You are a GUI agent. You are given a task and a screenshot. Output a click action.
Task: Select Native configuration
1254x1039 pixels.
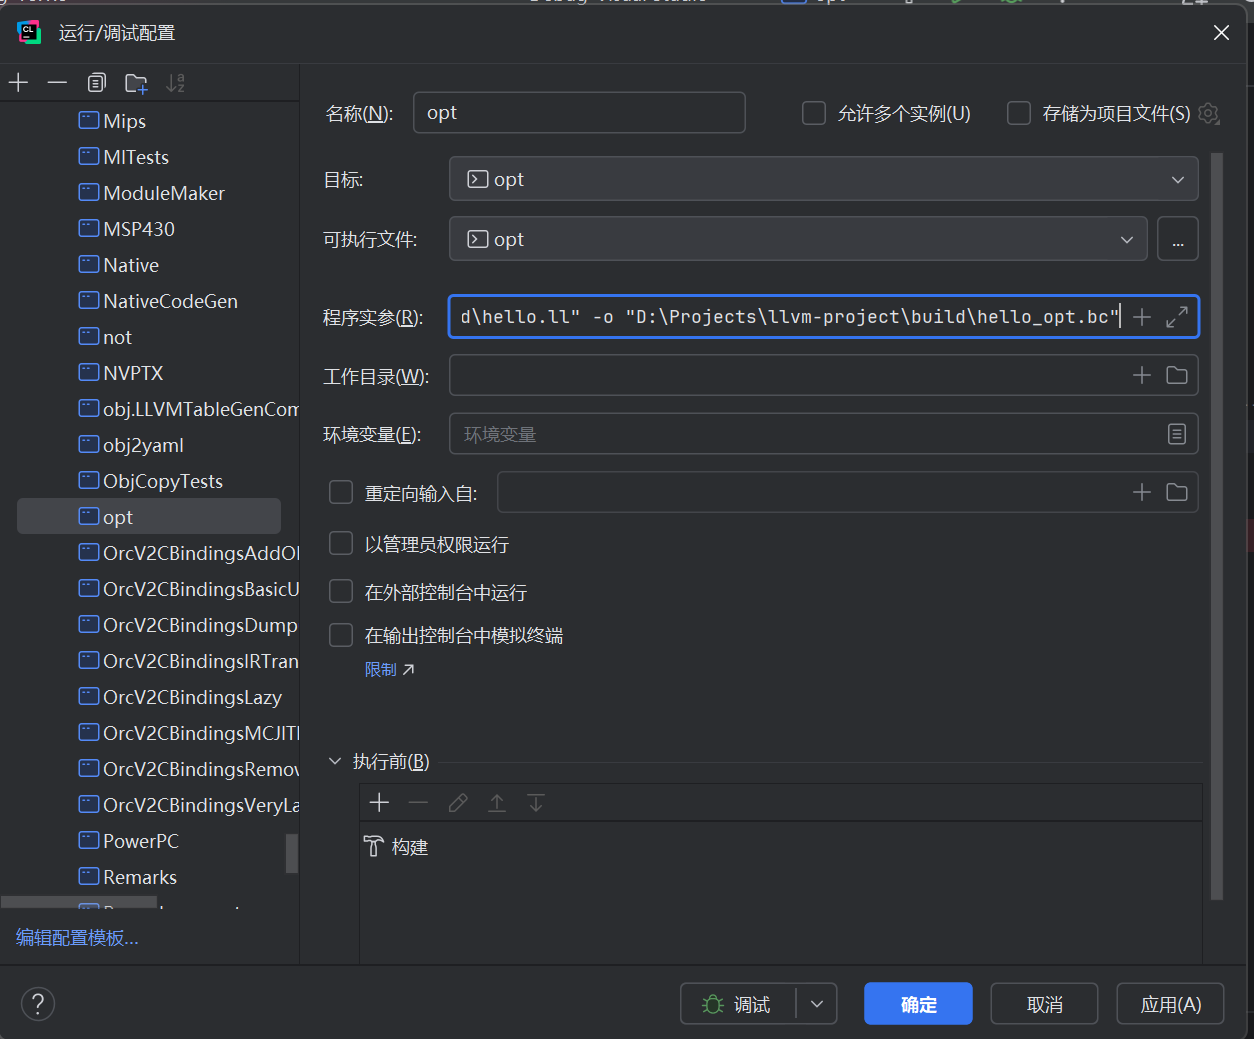pyautogui.click(x=119, y=265)
